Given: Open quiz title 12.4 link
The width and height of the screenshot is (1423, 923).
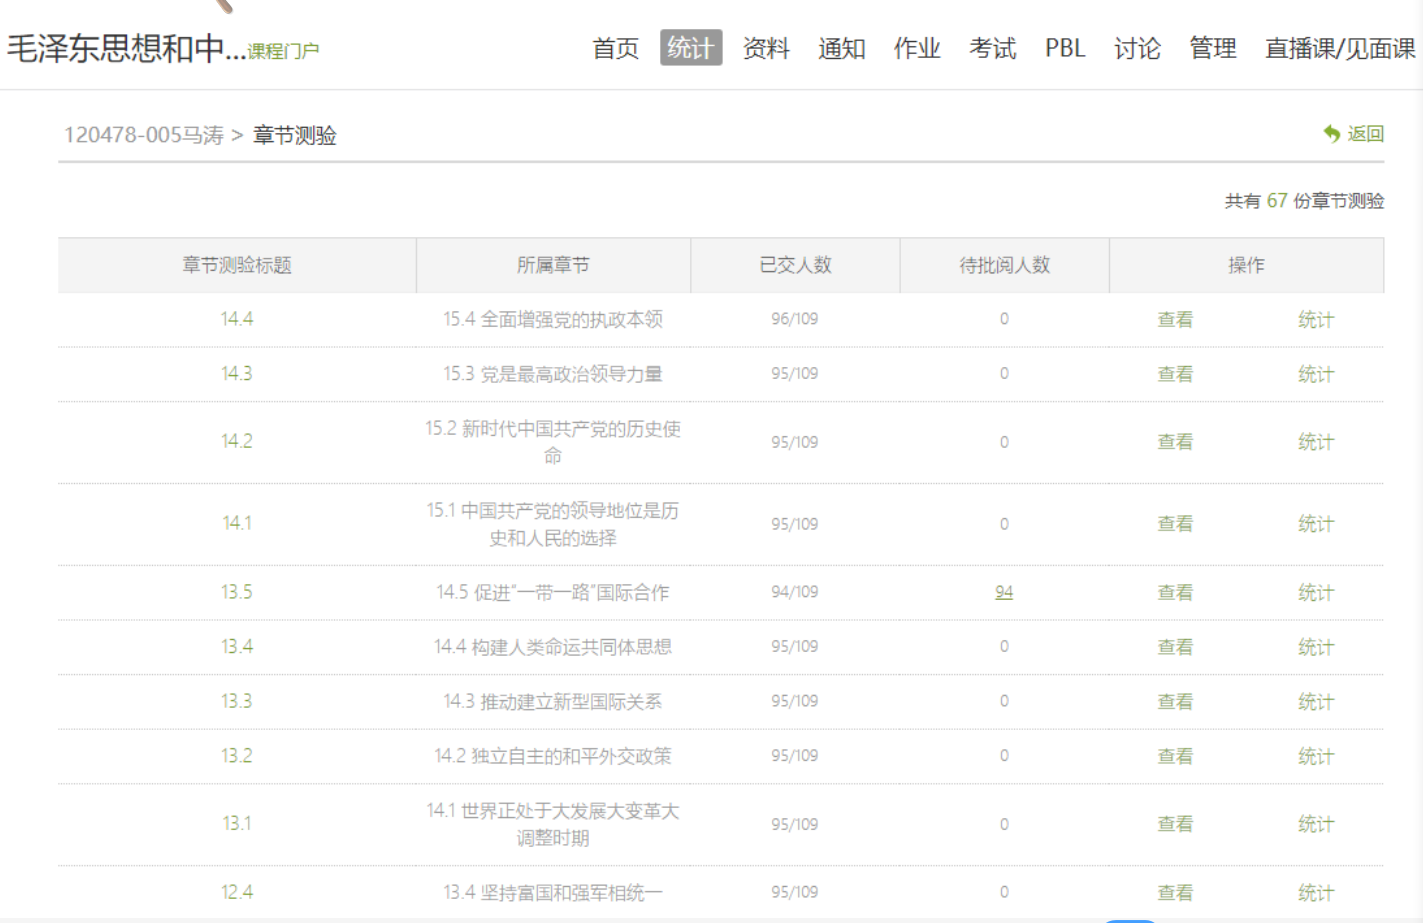Looking at the screenshot, I should coord(237,892).
